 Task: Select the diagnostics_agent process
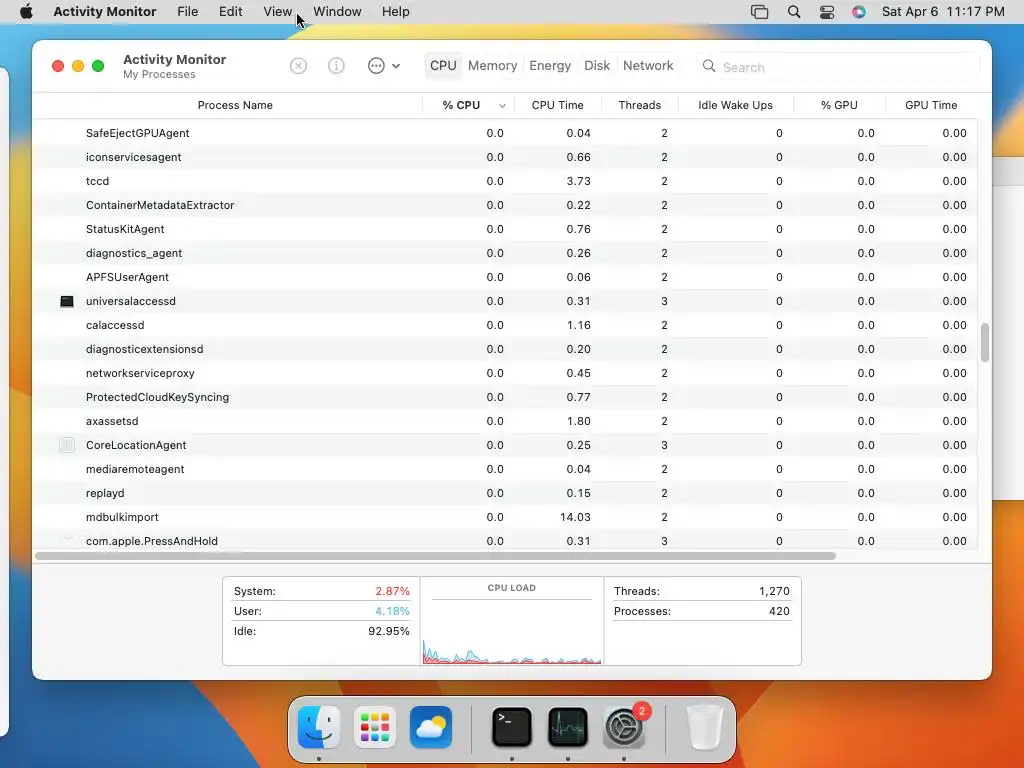coord(505,253)
